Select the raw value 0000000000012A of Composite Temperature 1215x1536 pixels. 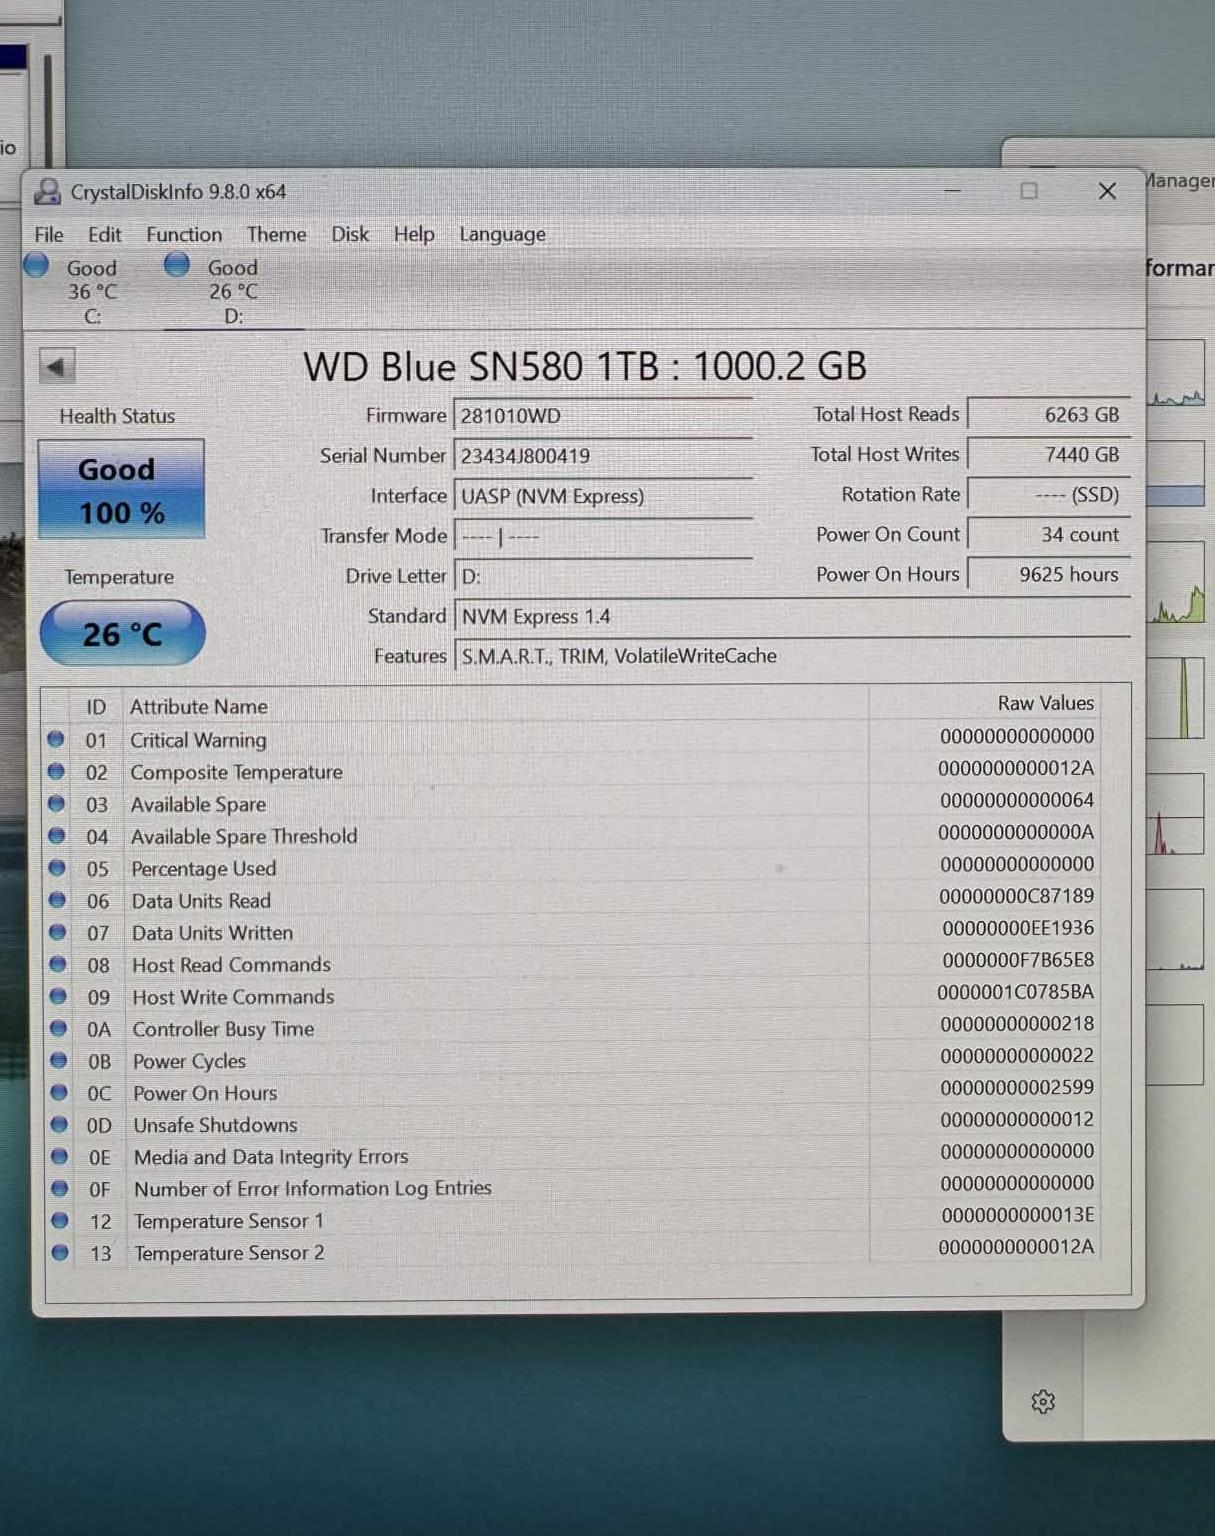[x=1016, y=768]
